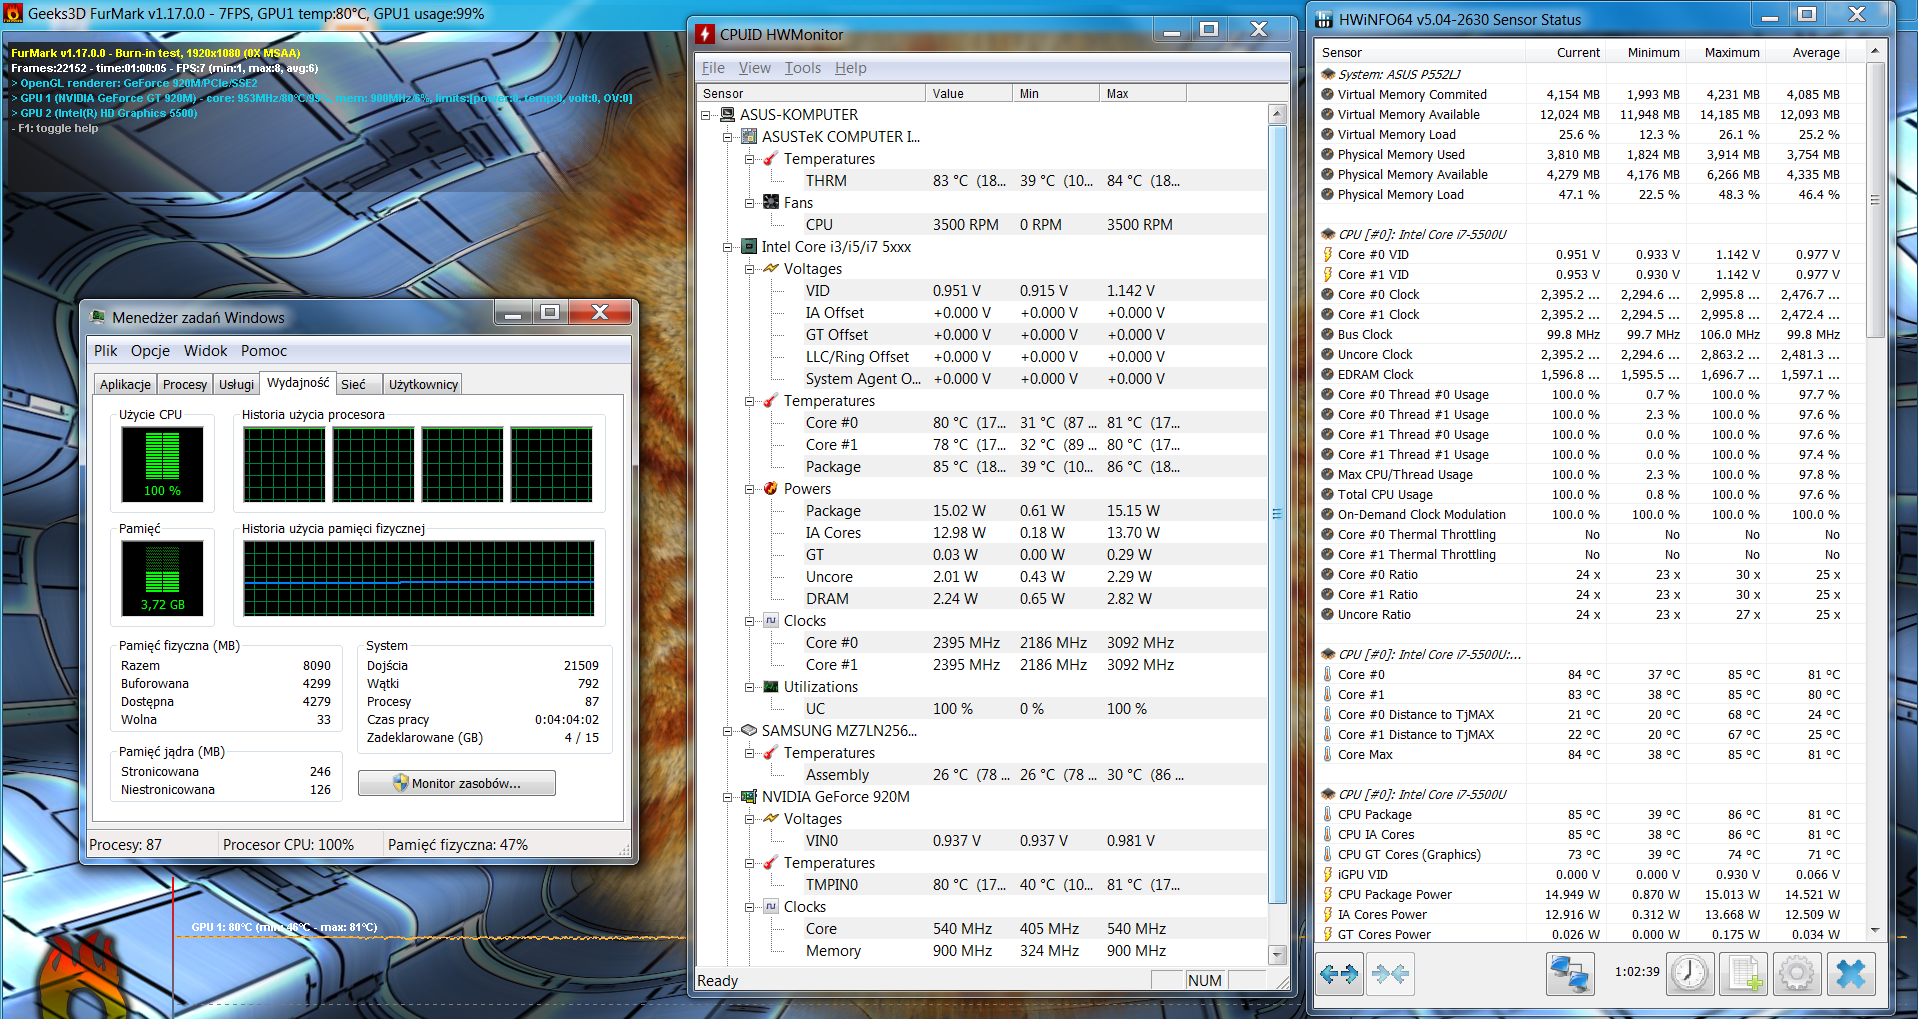Open the Tools menu in HWMonitor
The image size is (1918, 1019).
pyautogui.click(x=803, y=68)
